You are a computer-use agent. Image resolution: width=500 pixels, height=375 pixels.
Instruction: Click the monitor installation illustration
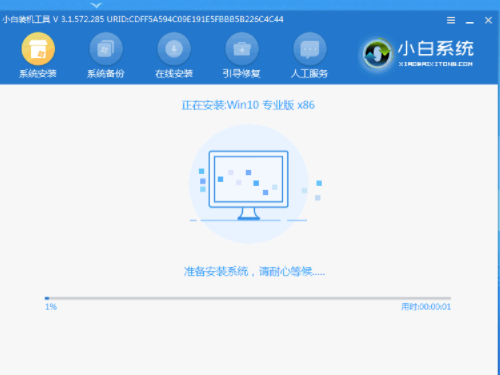click(x=248, y=184)
